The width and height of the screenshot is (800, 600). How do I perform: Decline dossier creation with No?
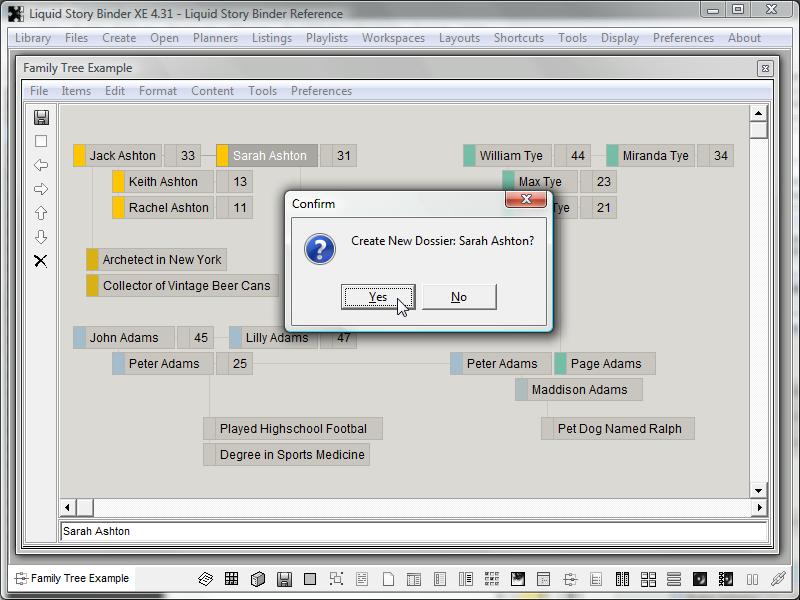(459, 297)
